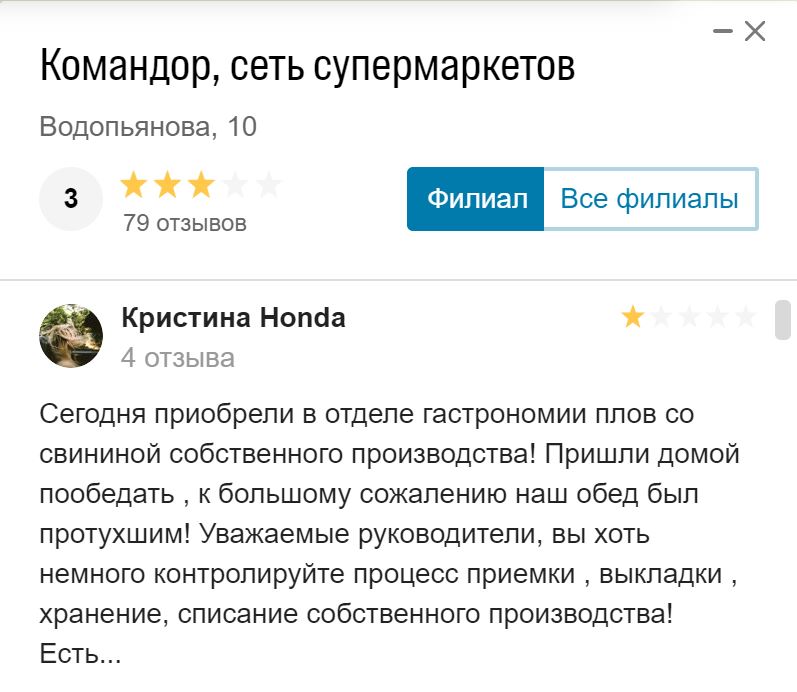Viewport: 797px width, 692px height.
Task: Click the fourth greyed overall rating star
Action: pos(235,185)
